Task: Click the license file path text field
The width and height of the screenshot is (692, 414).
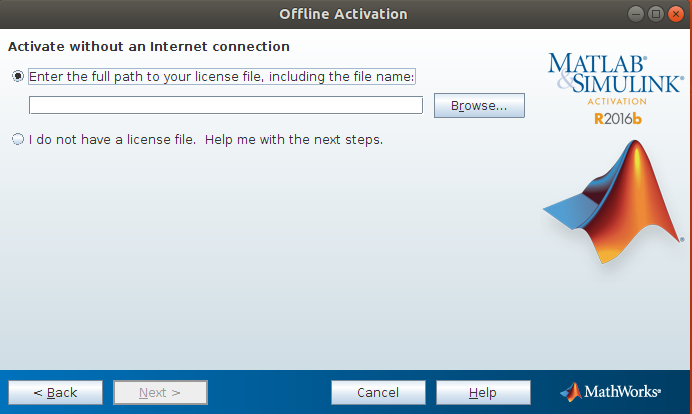Action: tap(226, 105)
